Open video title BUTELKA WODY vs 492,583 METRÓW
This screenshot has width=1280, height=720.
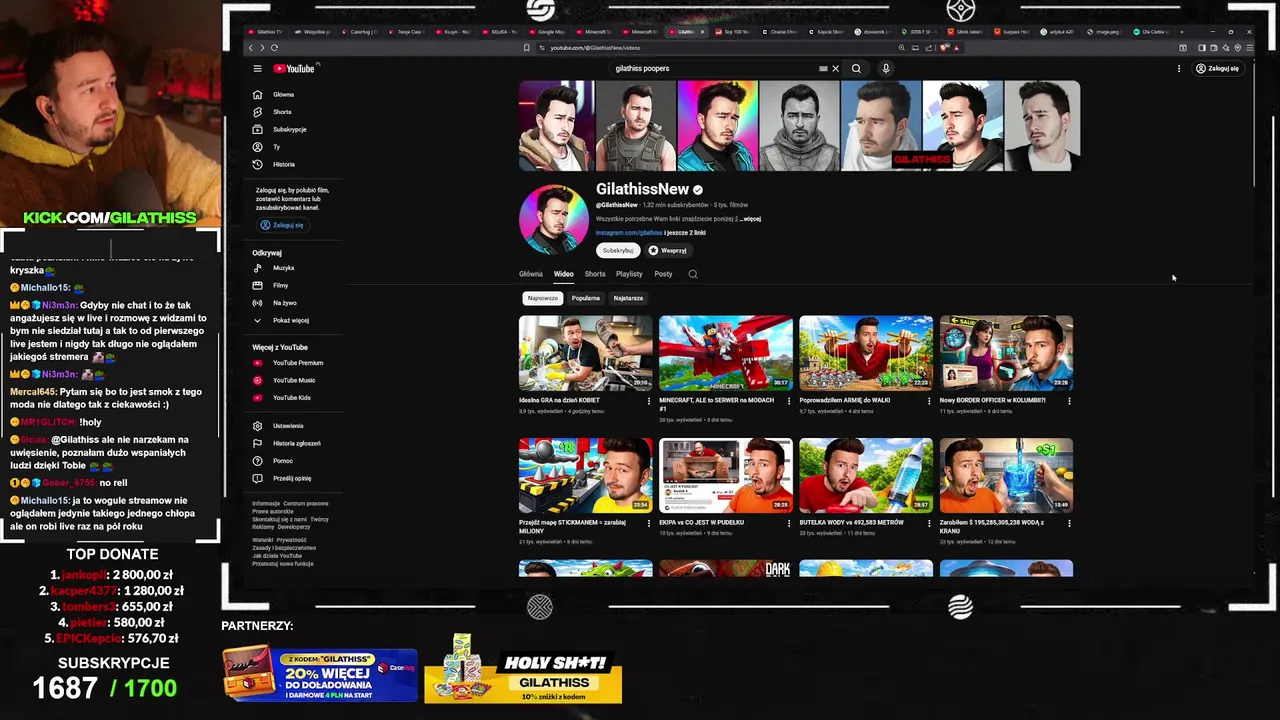pyautogui.click(x=851, y=522)
